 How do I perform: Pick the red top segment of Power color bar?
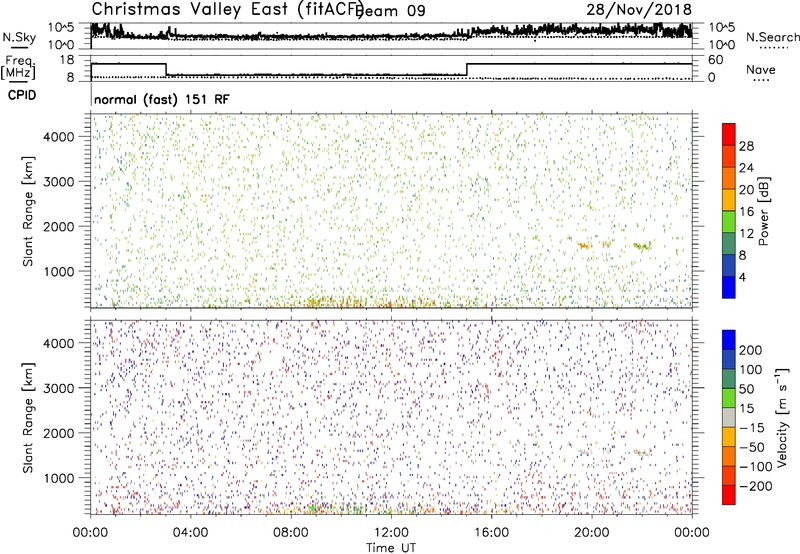point(729,135)
